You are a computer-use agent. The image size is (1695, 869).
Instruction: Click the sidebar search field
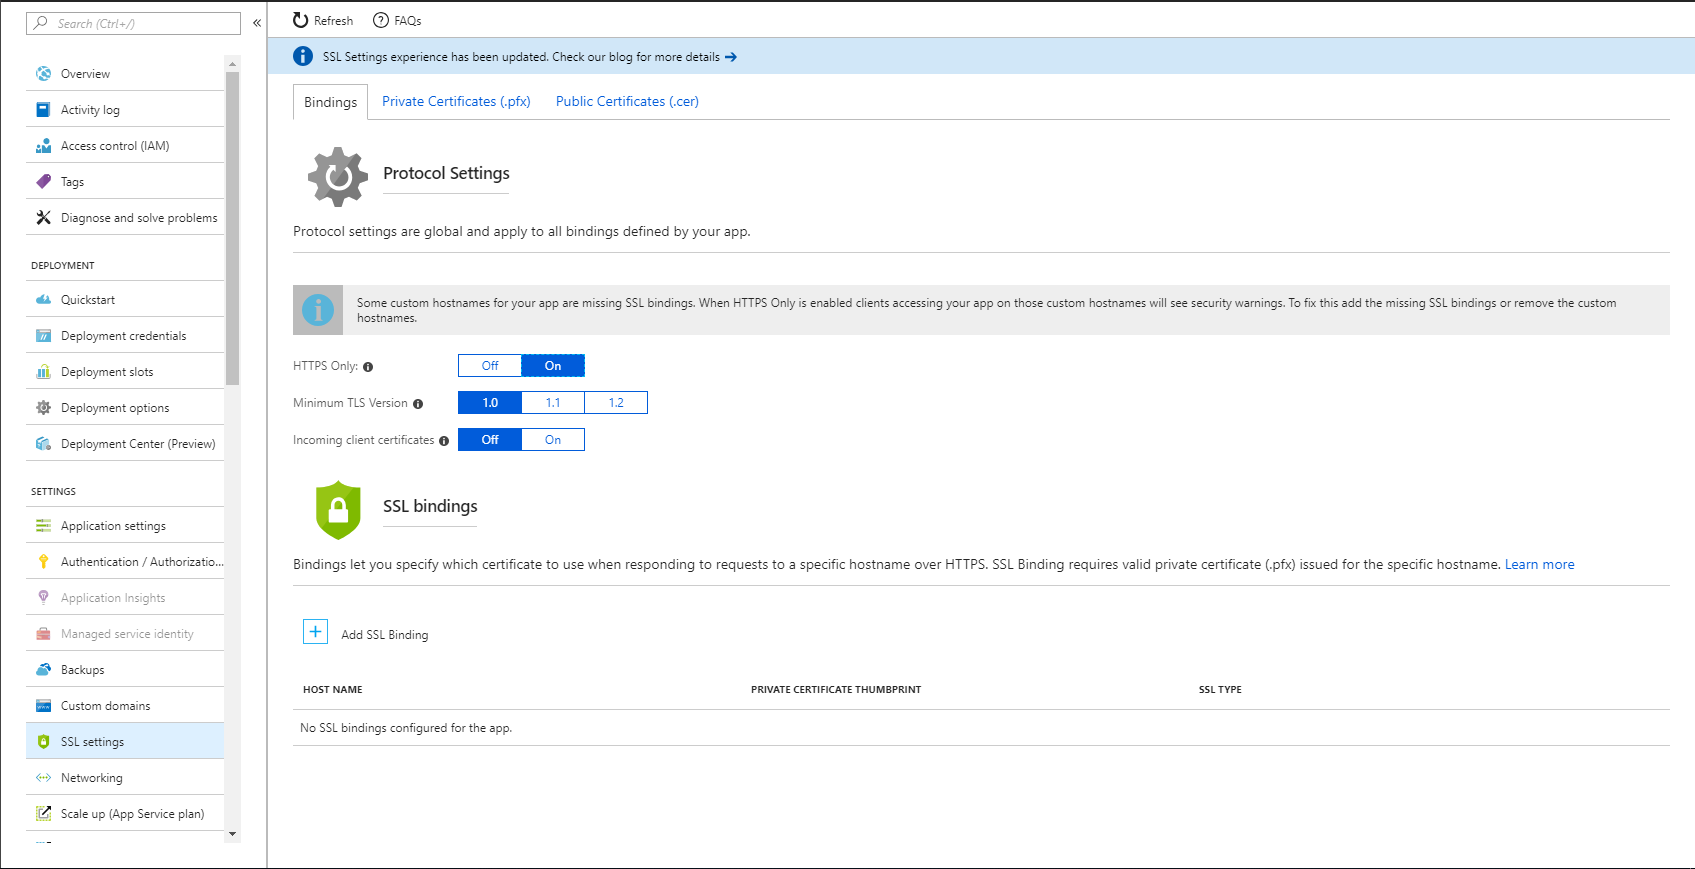point(134,23)
